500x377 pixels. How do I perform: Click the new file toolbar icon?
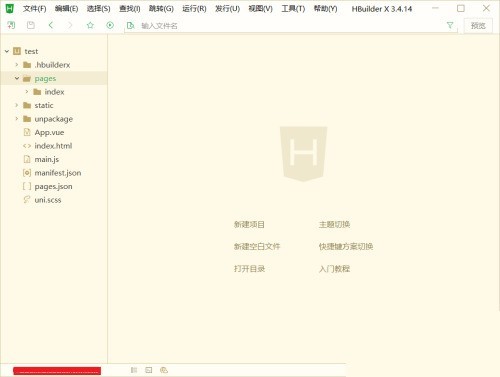(11, 25)
